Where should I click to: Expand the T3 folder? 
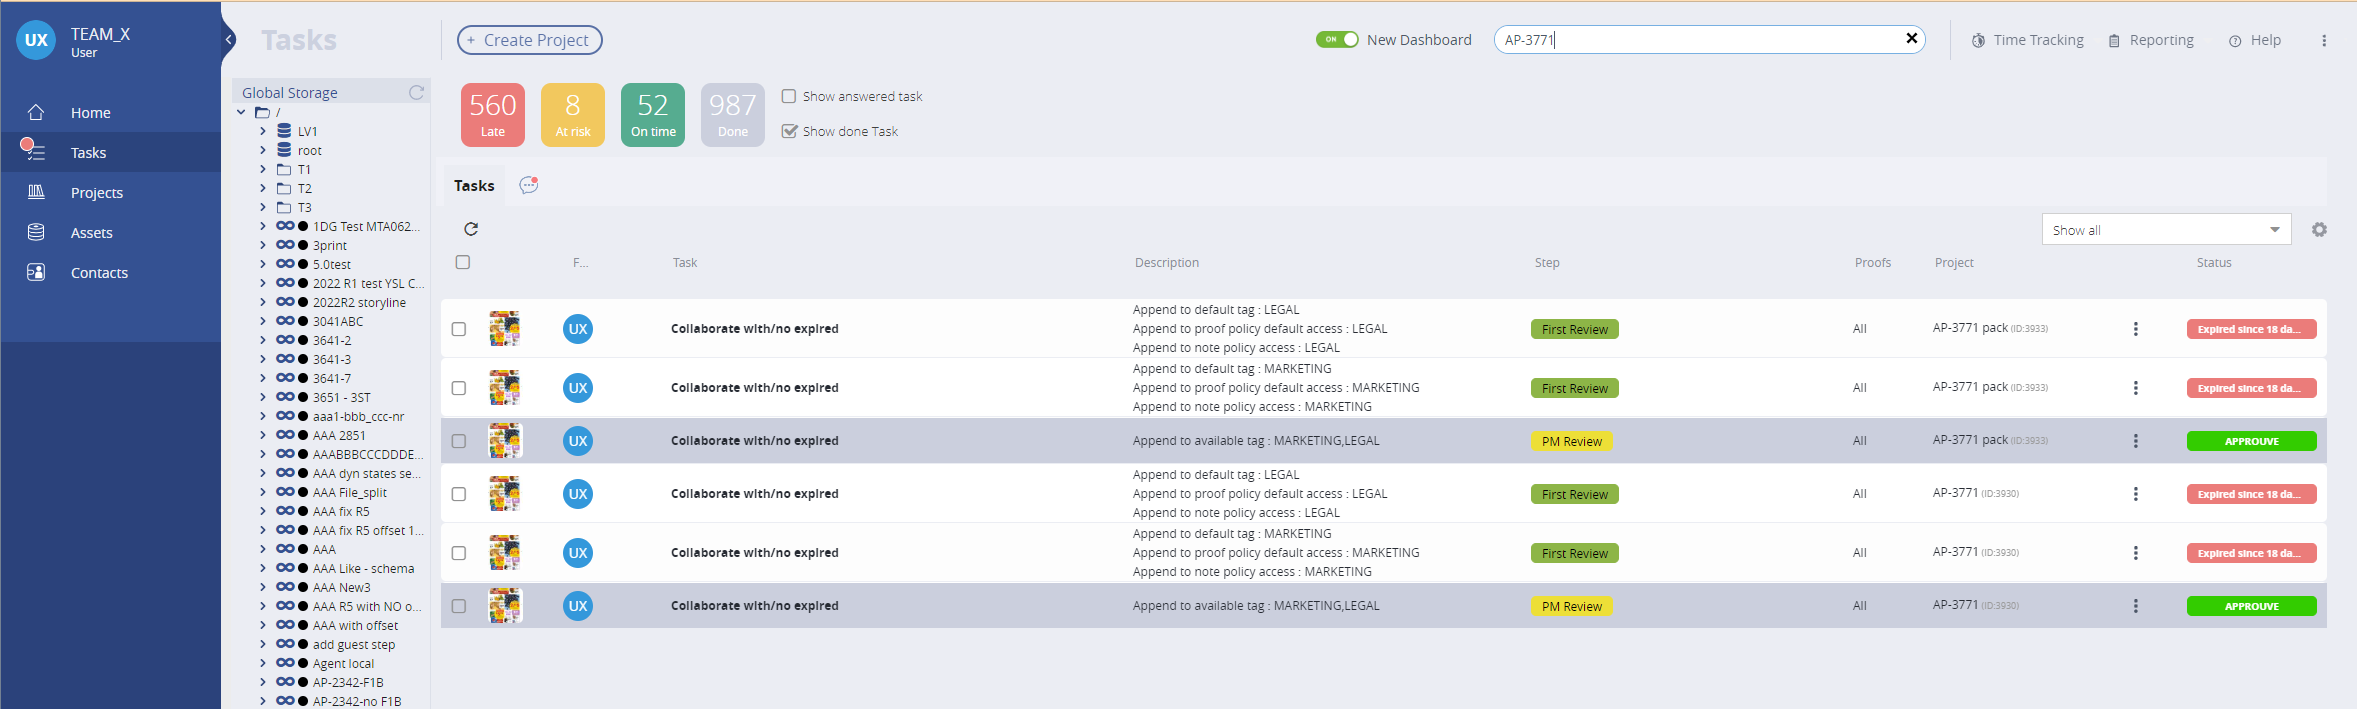263,207
